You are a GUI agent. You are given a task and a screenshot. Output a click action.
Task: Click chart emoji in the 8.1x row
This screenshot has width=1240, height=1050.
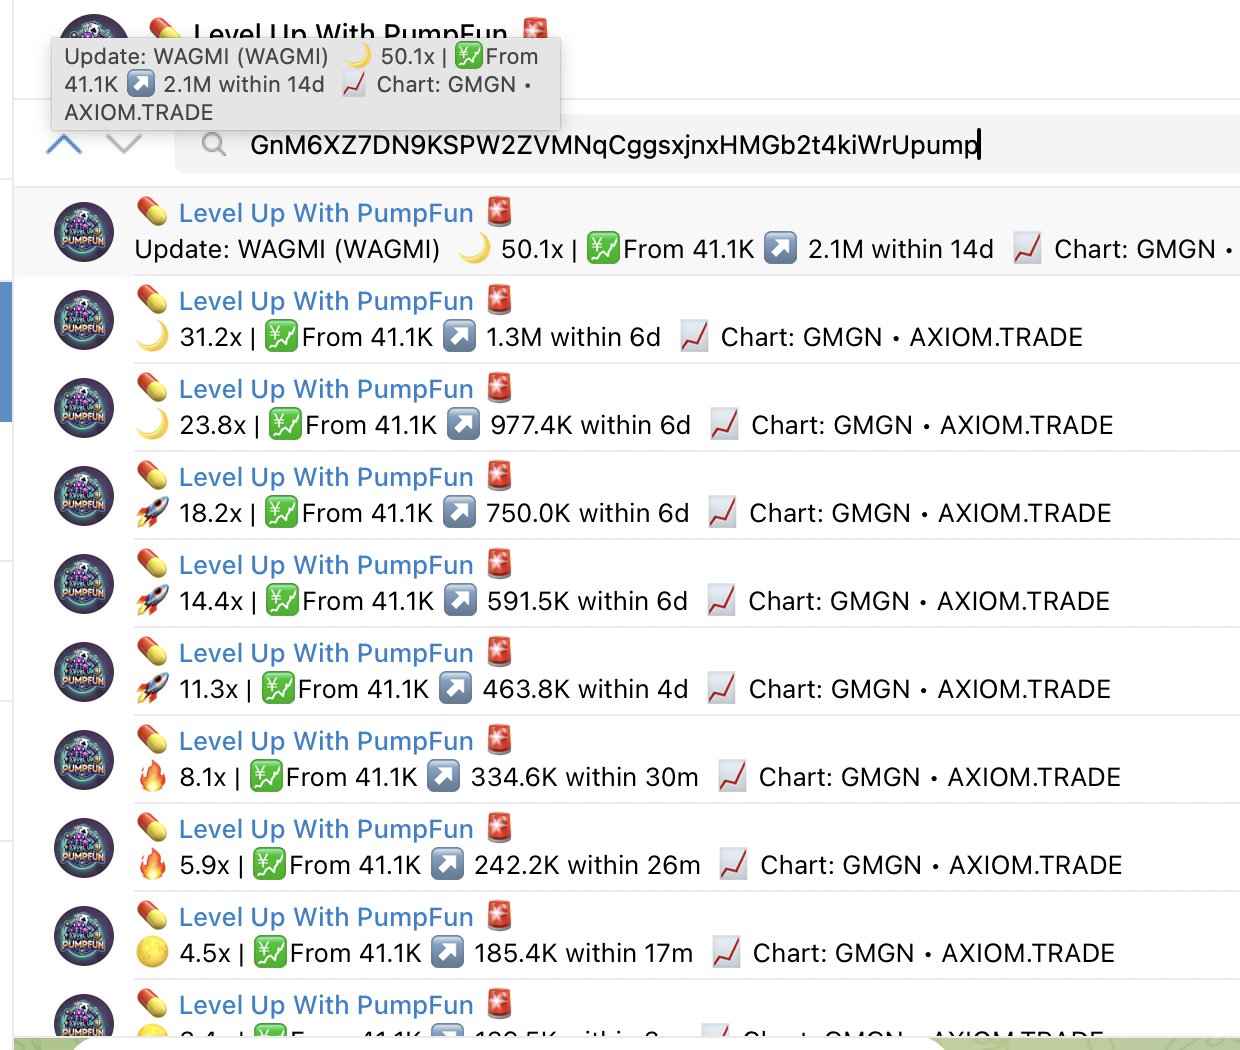point(733,777)
